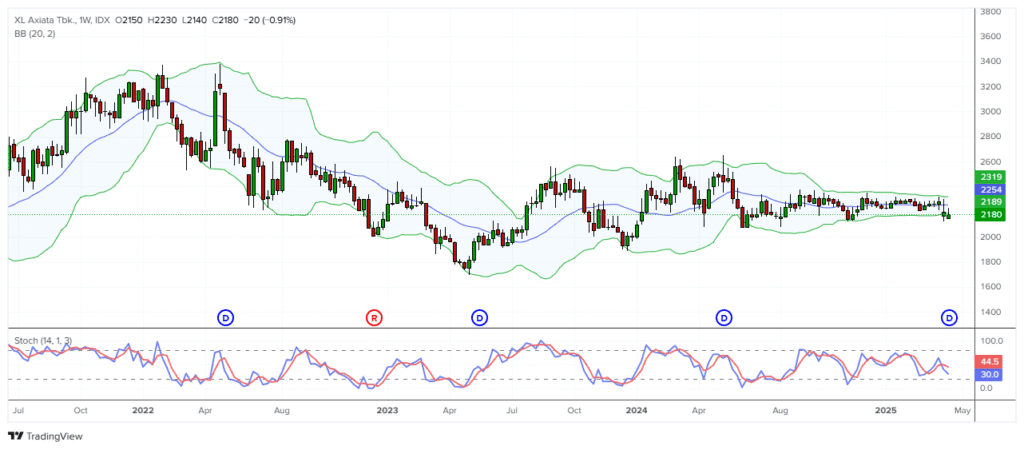Click the 2023 label on time axis
Screen dimensions: 1024x450
pyautogui.click(x=387, y=411)
